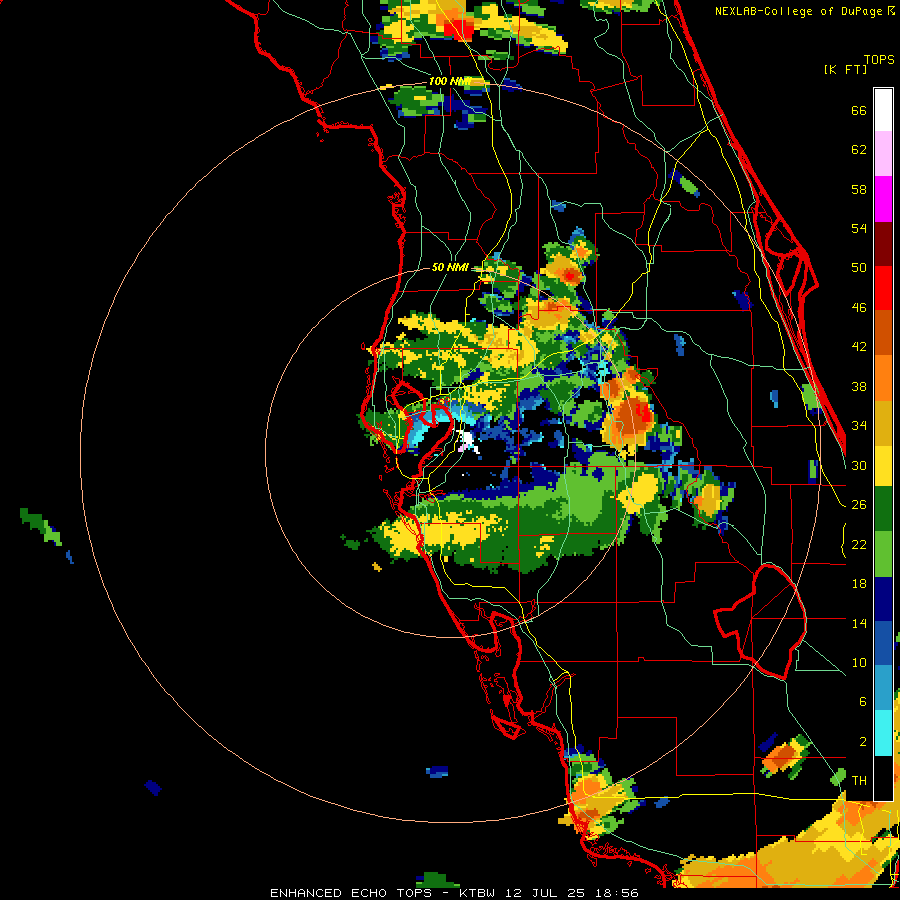The width and height of the screenshot is (900, 900).
Task: Click the K FT unit label
Action: (845, 69)
